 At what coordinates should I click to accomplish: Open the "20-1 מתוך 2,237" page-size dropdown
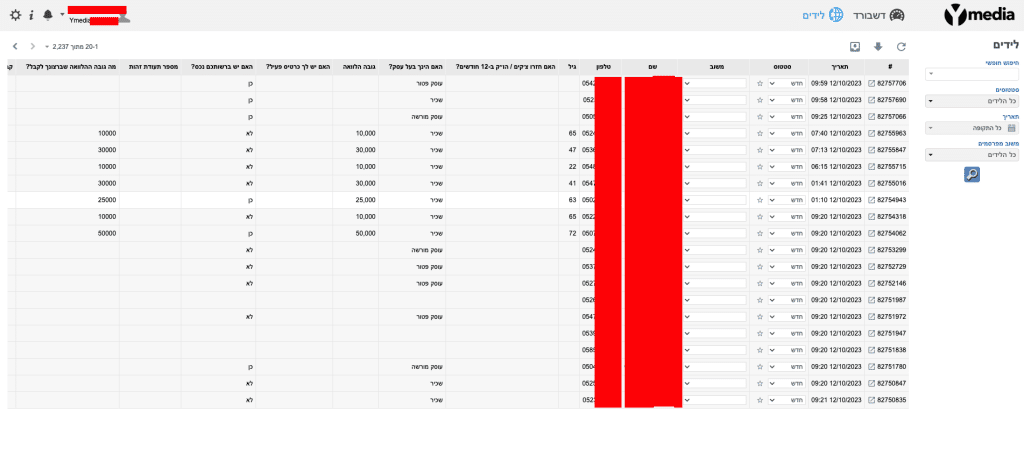(x=71, y=47)
